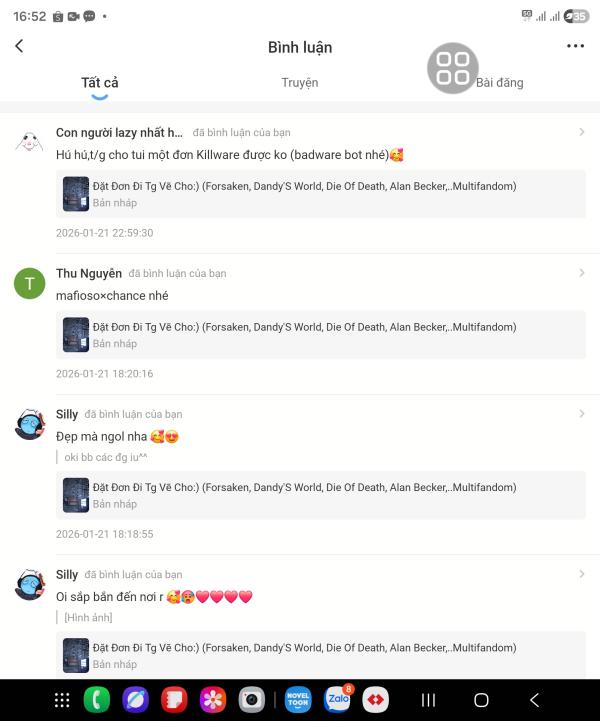600x721 pixels.
Task: Open the NovelToon app in the taskbar
Action: (x=298, y=700)
